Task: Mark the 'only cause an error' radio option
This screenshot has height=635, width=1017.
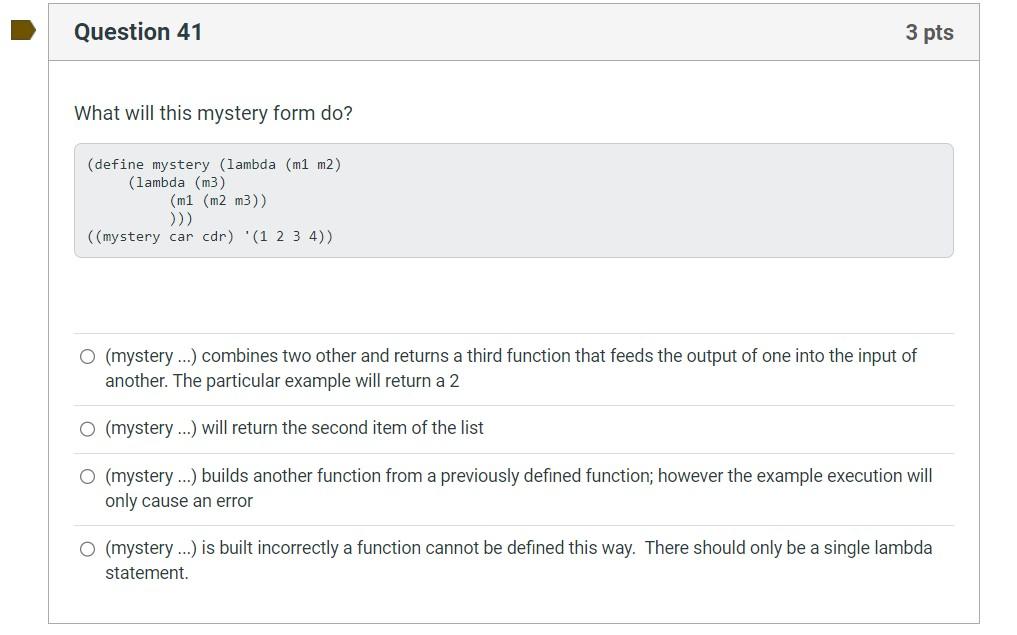Action: coord(88,477)
